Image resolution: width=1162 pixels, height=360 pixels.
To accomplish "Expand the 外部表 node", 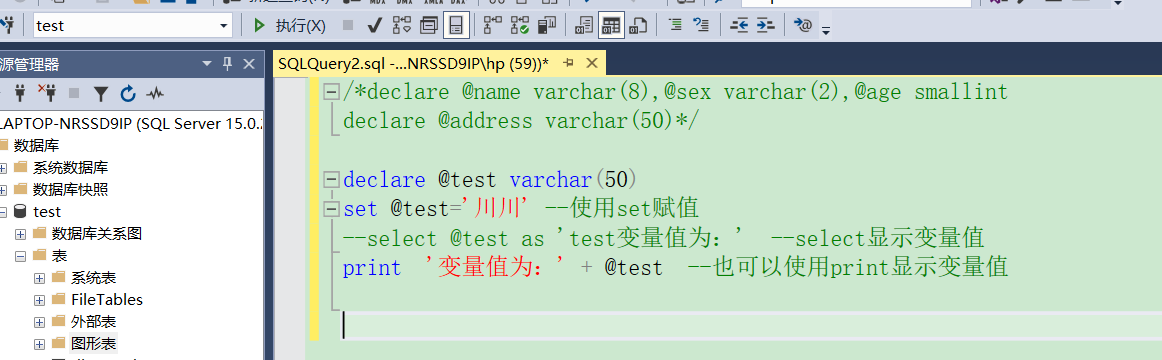I will (39, 322).
